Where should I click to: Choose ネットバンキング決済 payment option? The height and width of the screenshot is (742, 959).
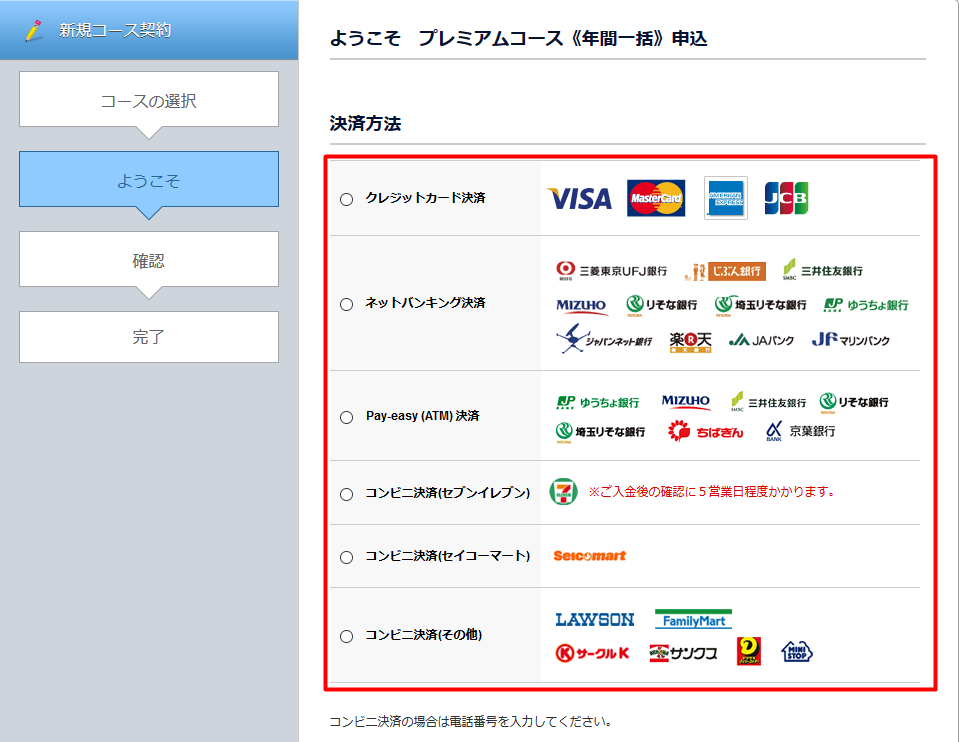tap(346, 304)
